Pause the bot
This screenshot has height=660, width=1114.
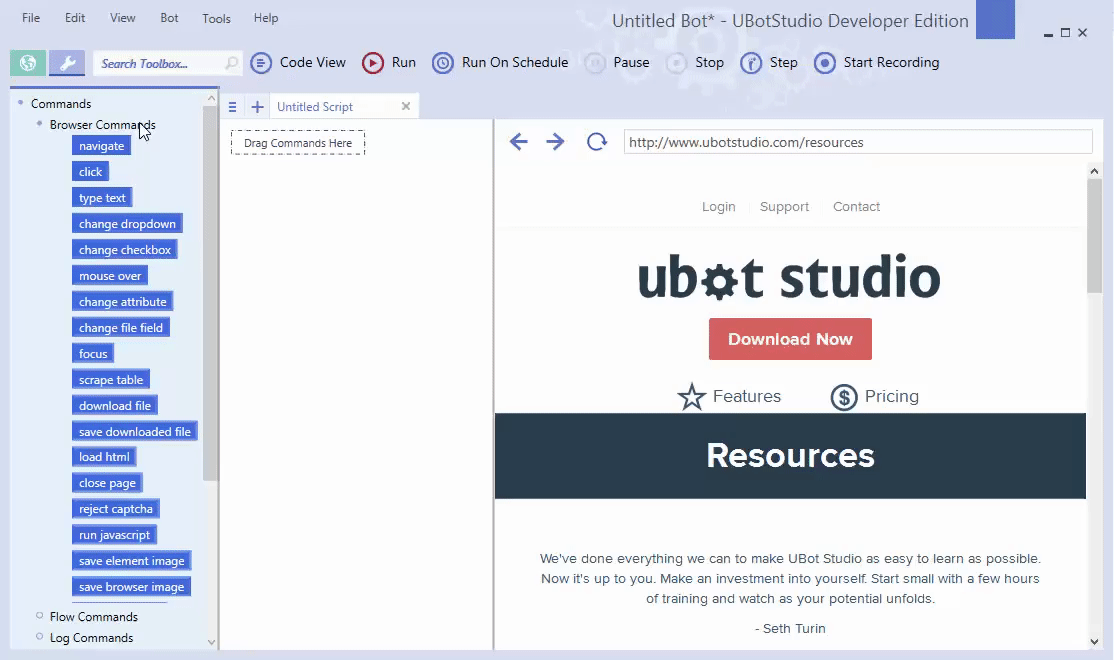(x=617, y=63)
